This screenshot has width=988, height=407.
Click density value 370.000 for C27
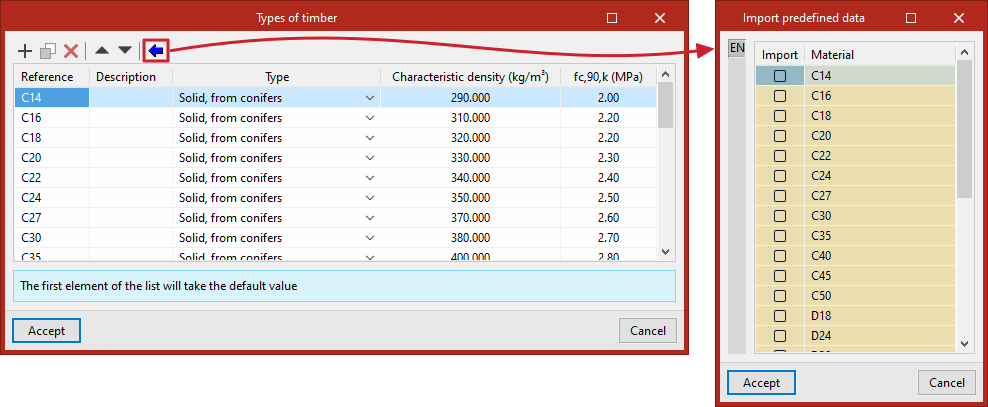[470, 218]
